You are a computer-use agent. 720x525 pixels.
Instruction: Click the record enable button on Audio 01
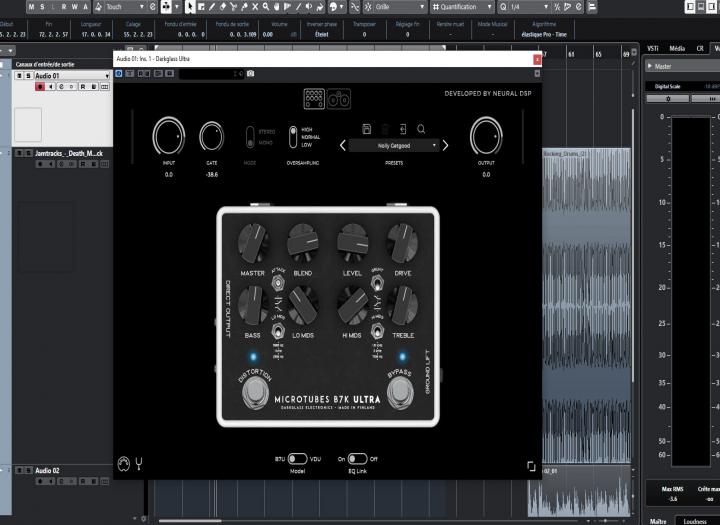coord(40,86)
